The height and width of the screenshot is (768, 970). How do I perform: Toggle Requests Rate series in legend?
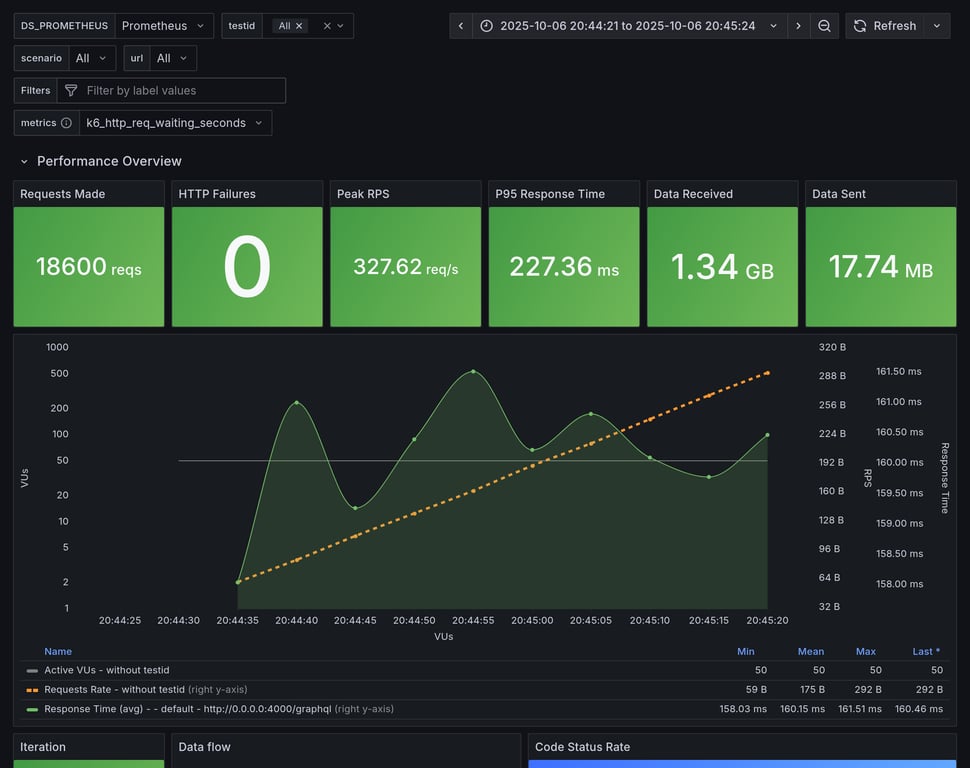[114, 689]
